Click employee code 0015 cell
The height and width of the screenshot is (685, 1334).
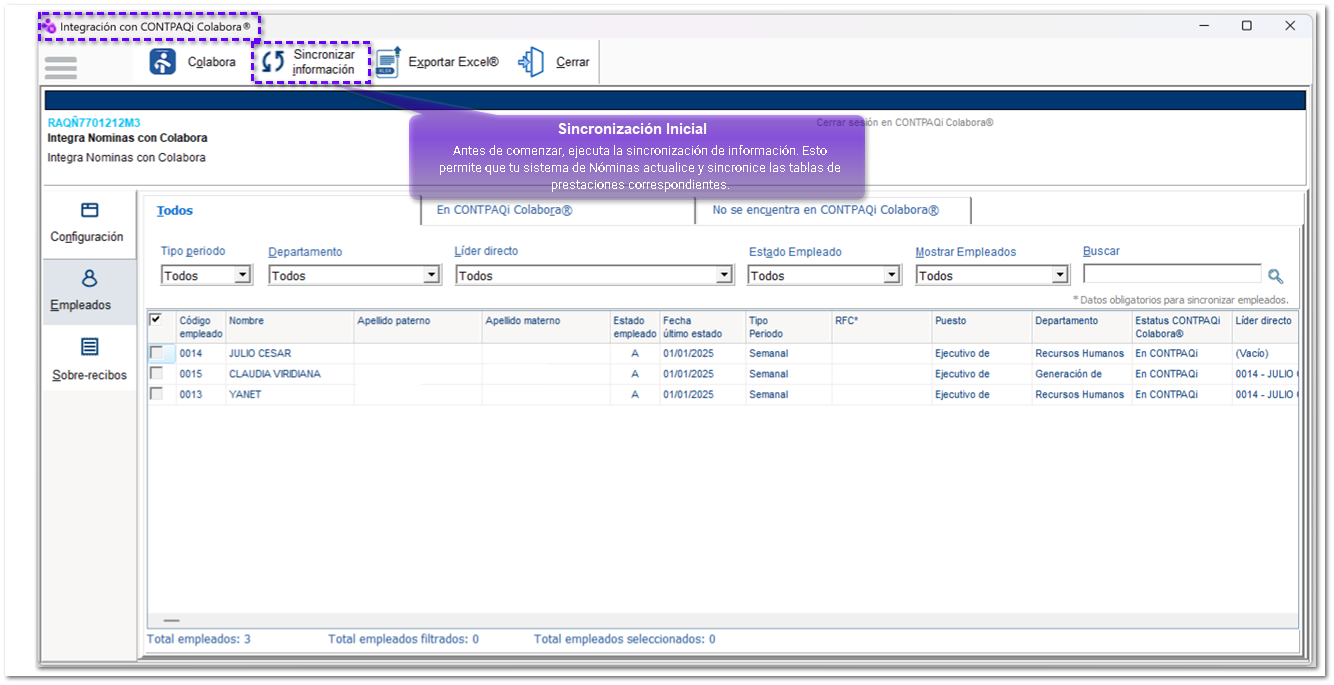pos(201,374)
